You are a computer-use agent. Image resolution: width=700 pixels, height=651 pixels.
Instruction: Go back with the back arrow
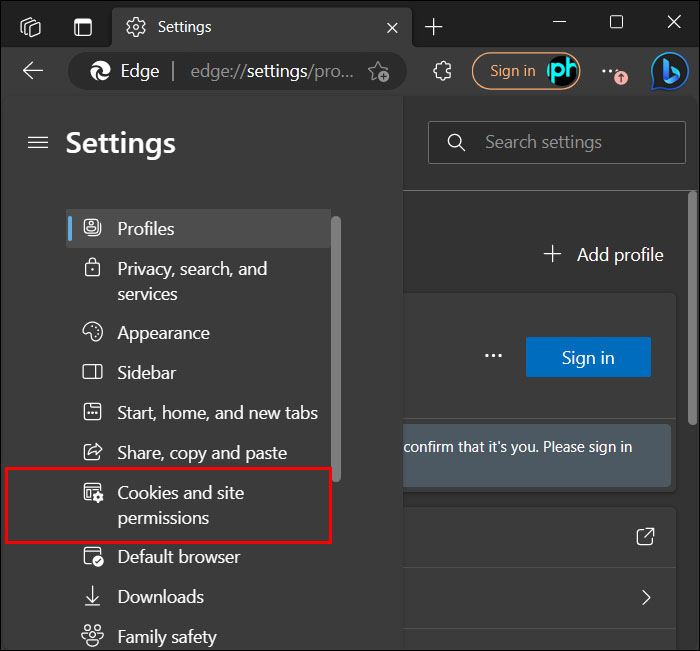(x=33, y=71)
